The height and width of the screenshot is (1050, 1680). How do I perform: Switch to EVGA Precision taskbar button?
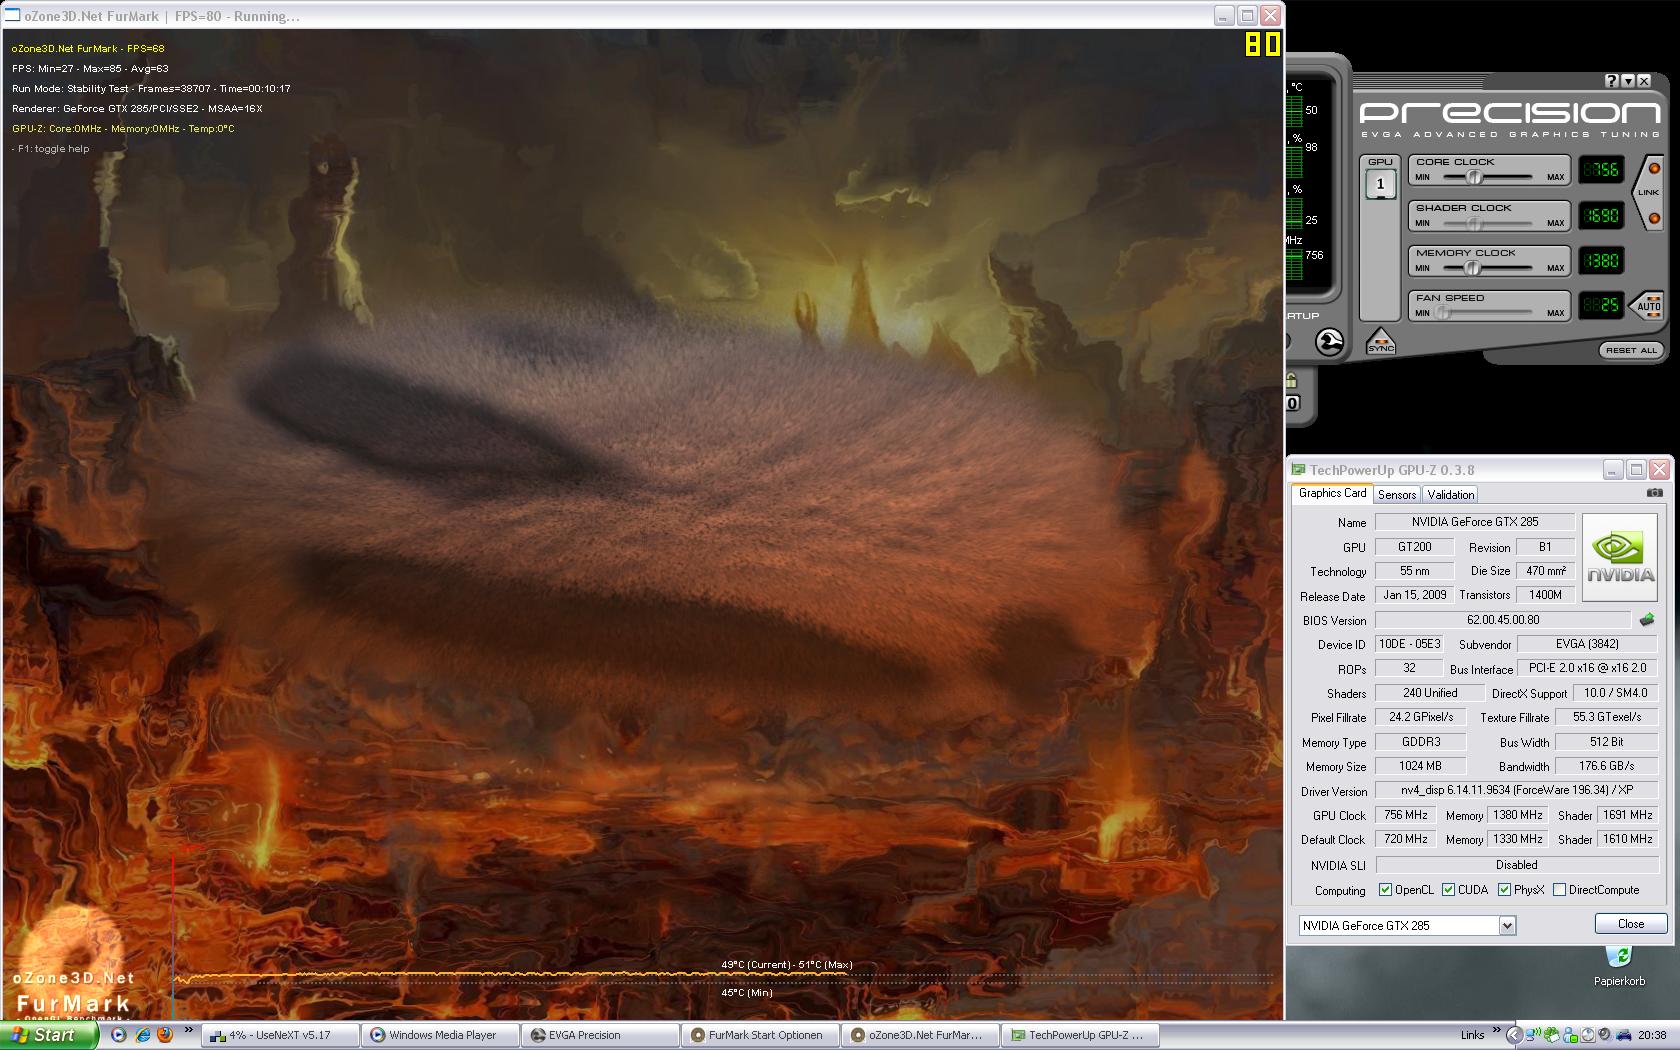600,1035
